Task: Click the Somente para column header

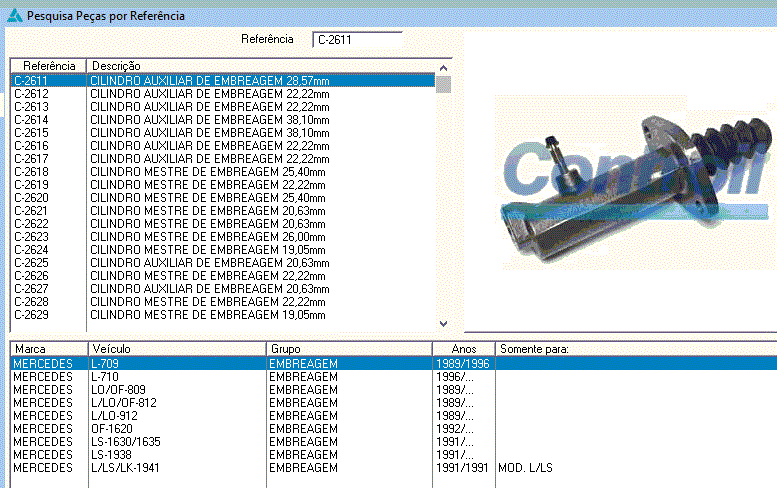Action: coord(634,349)
